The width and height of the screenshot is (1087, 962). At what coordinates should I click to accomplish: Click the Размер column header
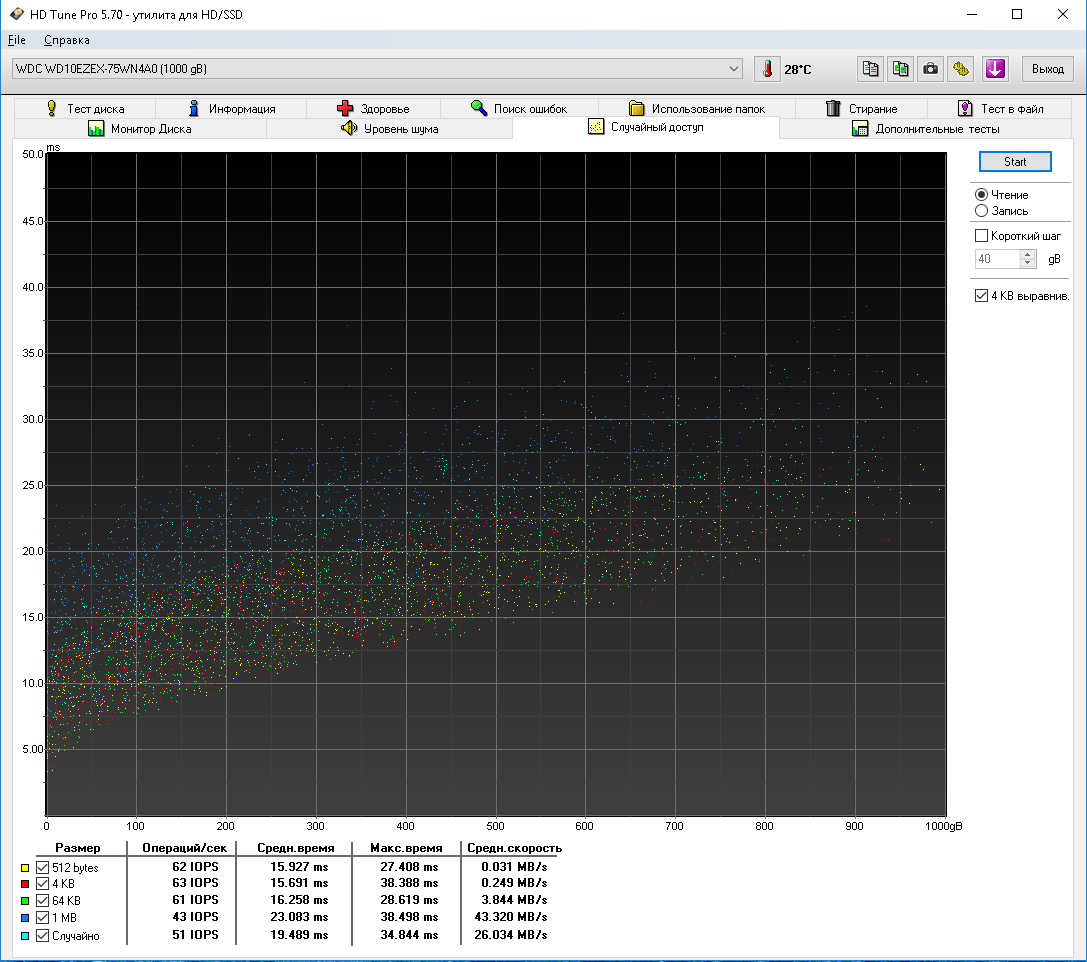click(x=78, y=848)
